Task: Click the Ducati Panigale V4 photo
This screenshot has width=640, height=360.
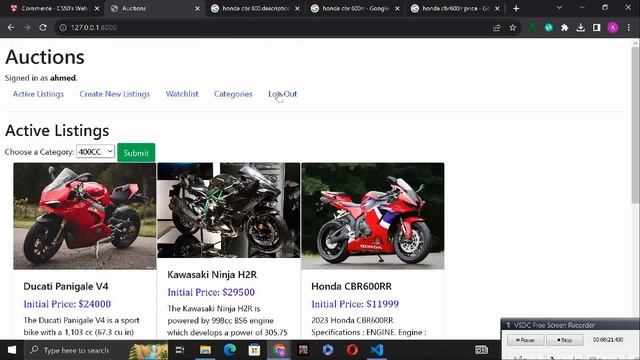Action: (84, 216)
